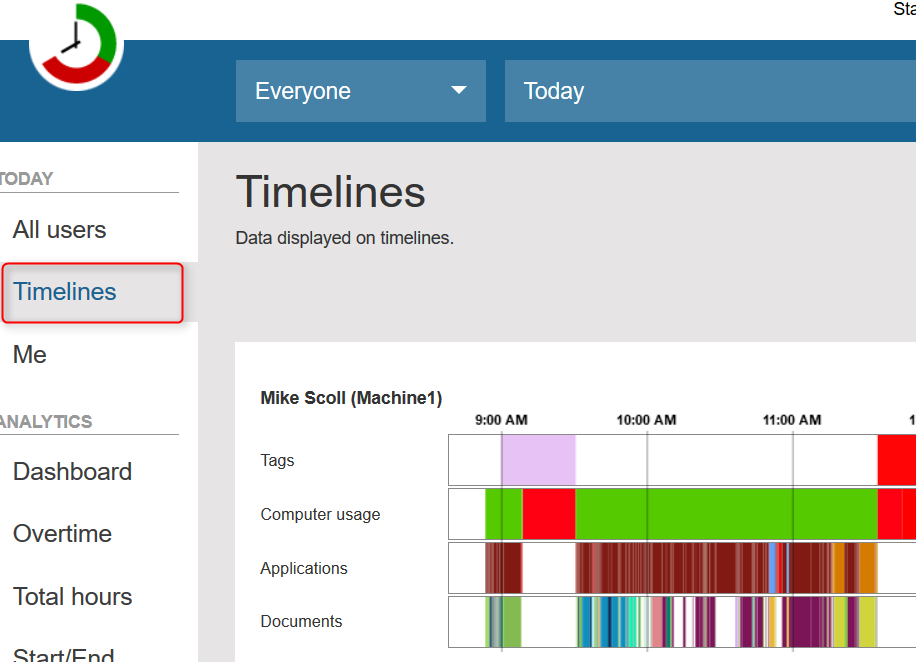Click the purple tag block in Tags timeline
Screen dimensions: 916x662
538,460
